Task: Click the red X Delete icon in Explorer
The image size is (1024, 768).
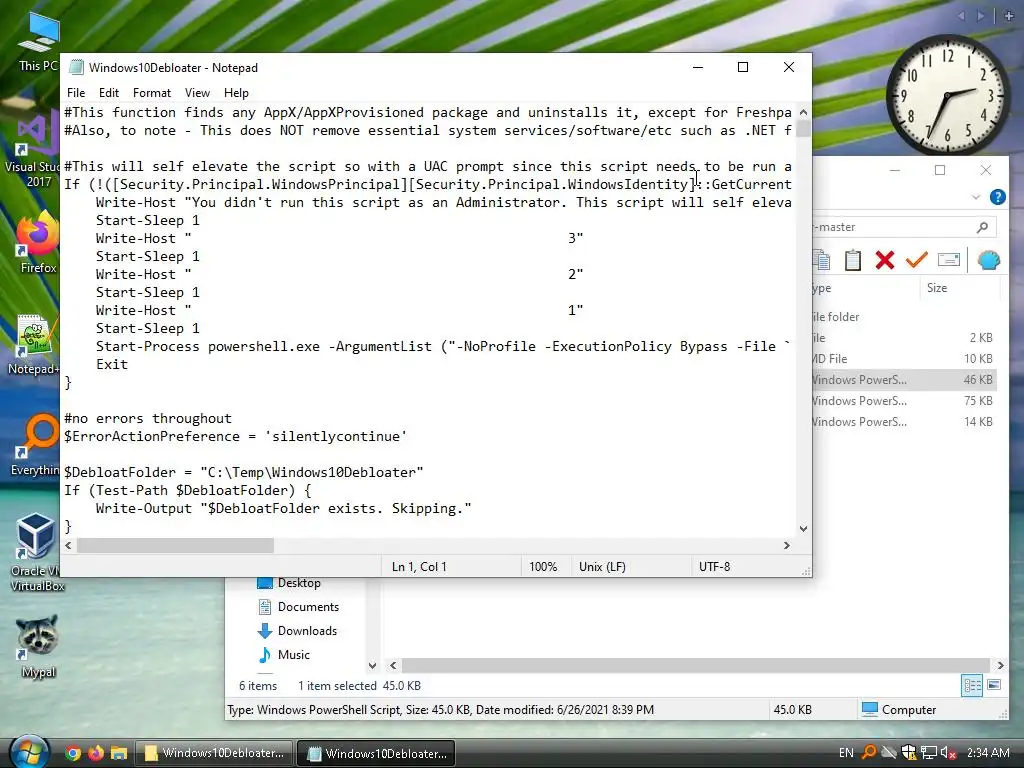Action: 884,260
